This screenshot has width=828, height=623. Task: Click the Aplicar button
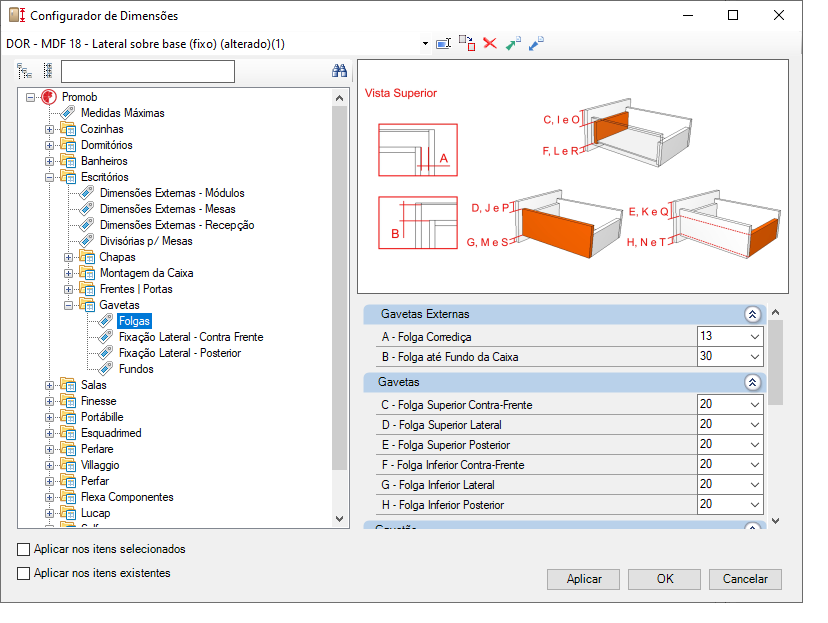click(x=584, y=579)
